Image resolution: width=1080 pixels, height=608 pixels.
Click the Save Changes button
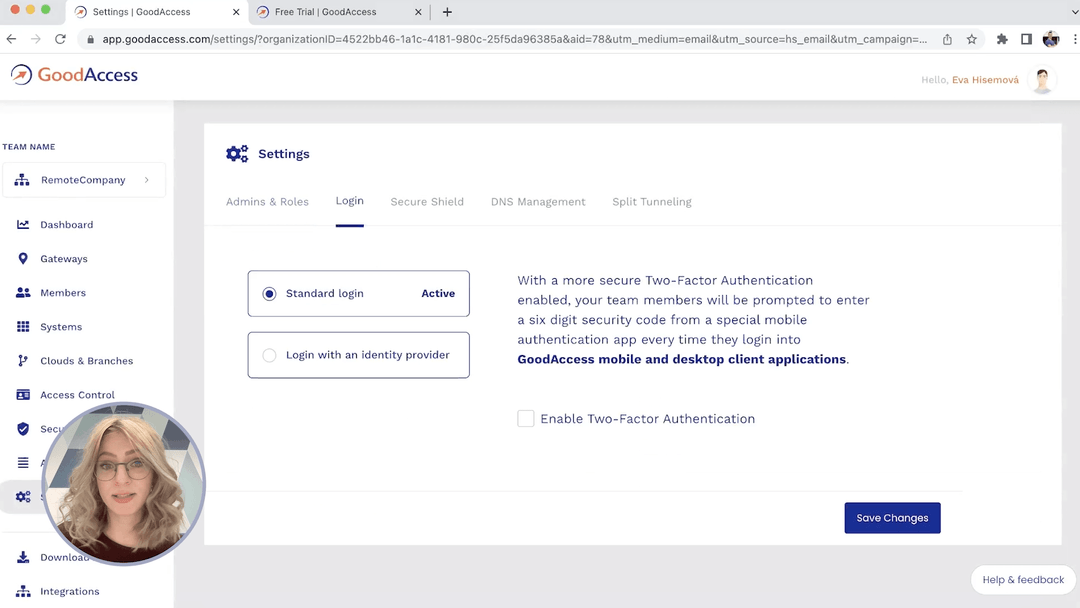pos(891,517)
